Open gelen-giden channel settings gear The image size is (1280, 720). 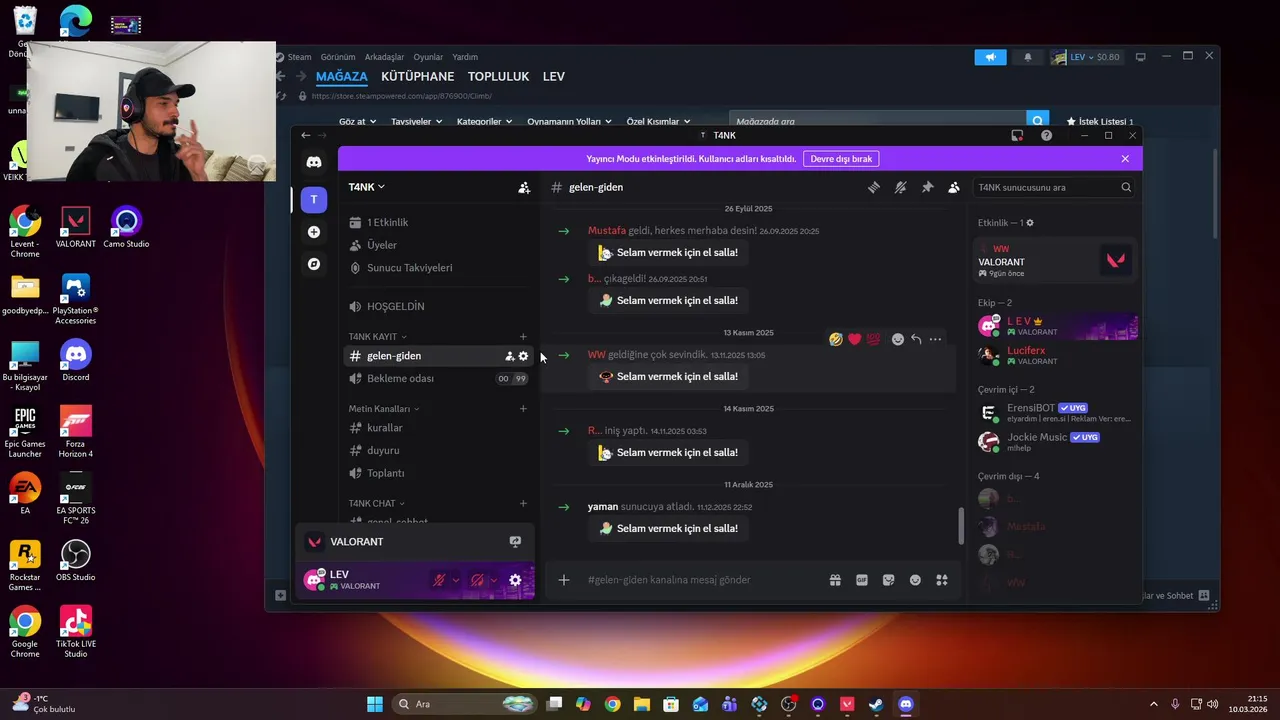click(x=523, y=356)
